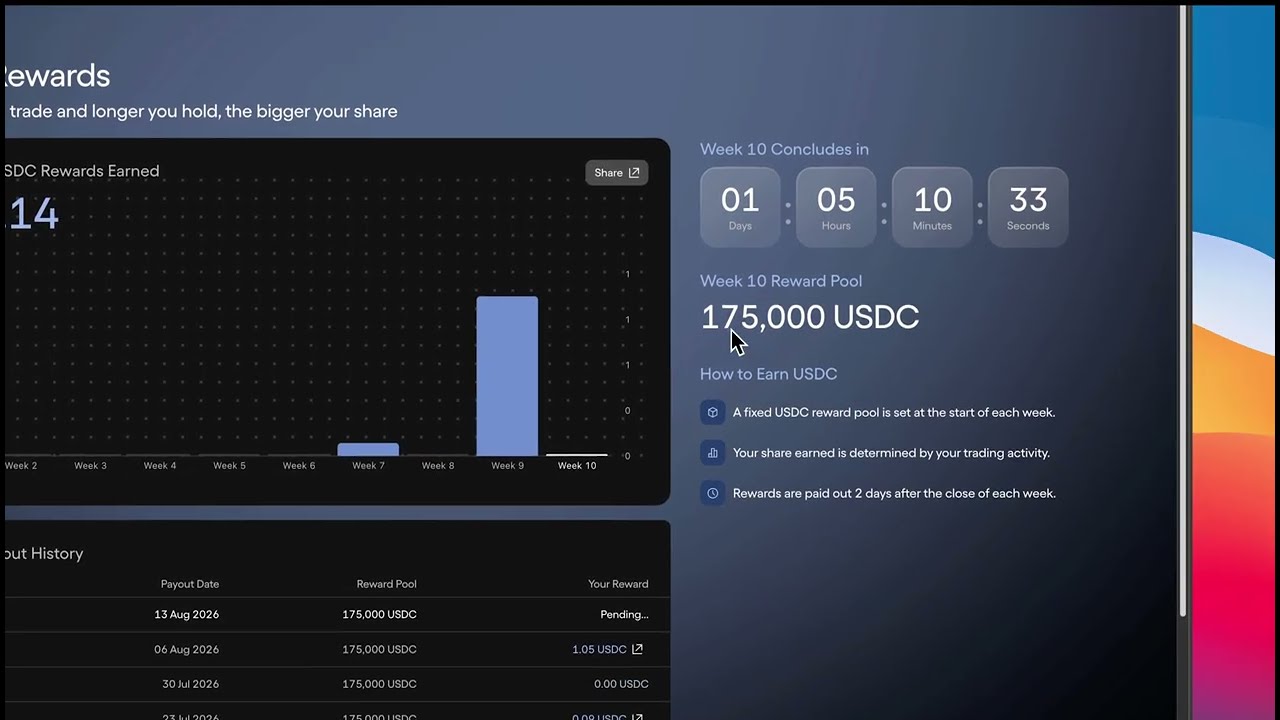Select the Week 4 axis label
This screenshot has width=1280, height=720.
coord(160,466)
